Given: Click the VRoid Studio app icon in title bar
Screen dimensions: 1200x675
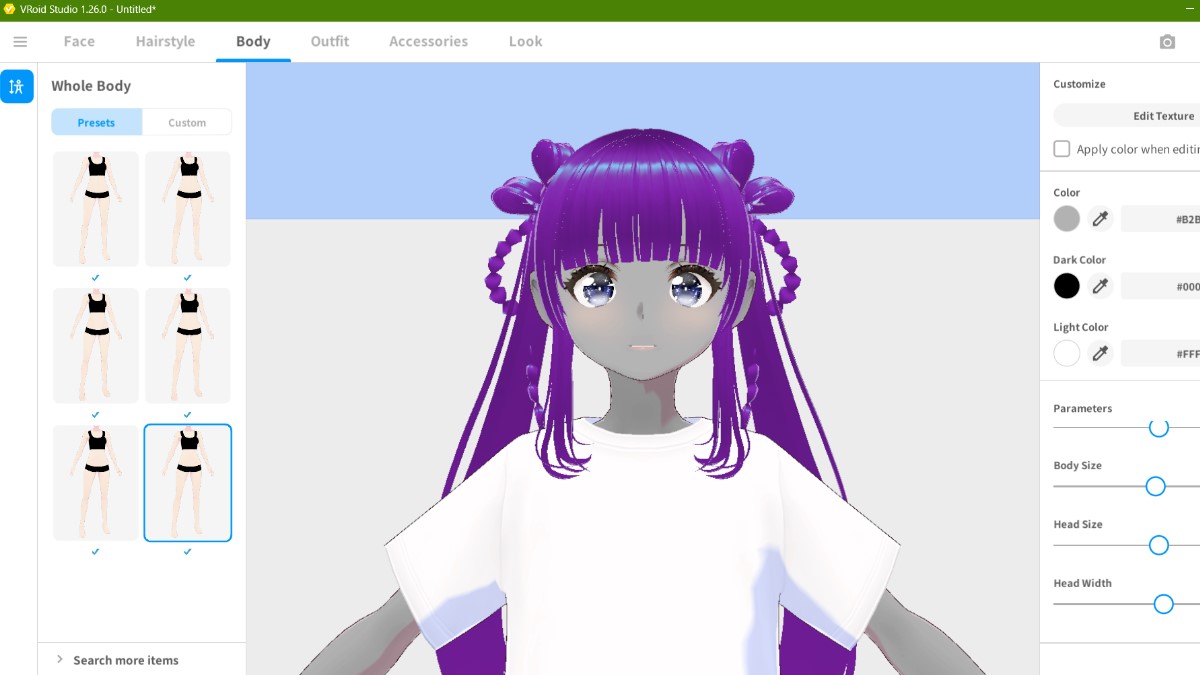Looking at the screenshot, I should click(x=9, y=9).
